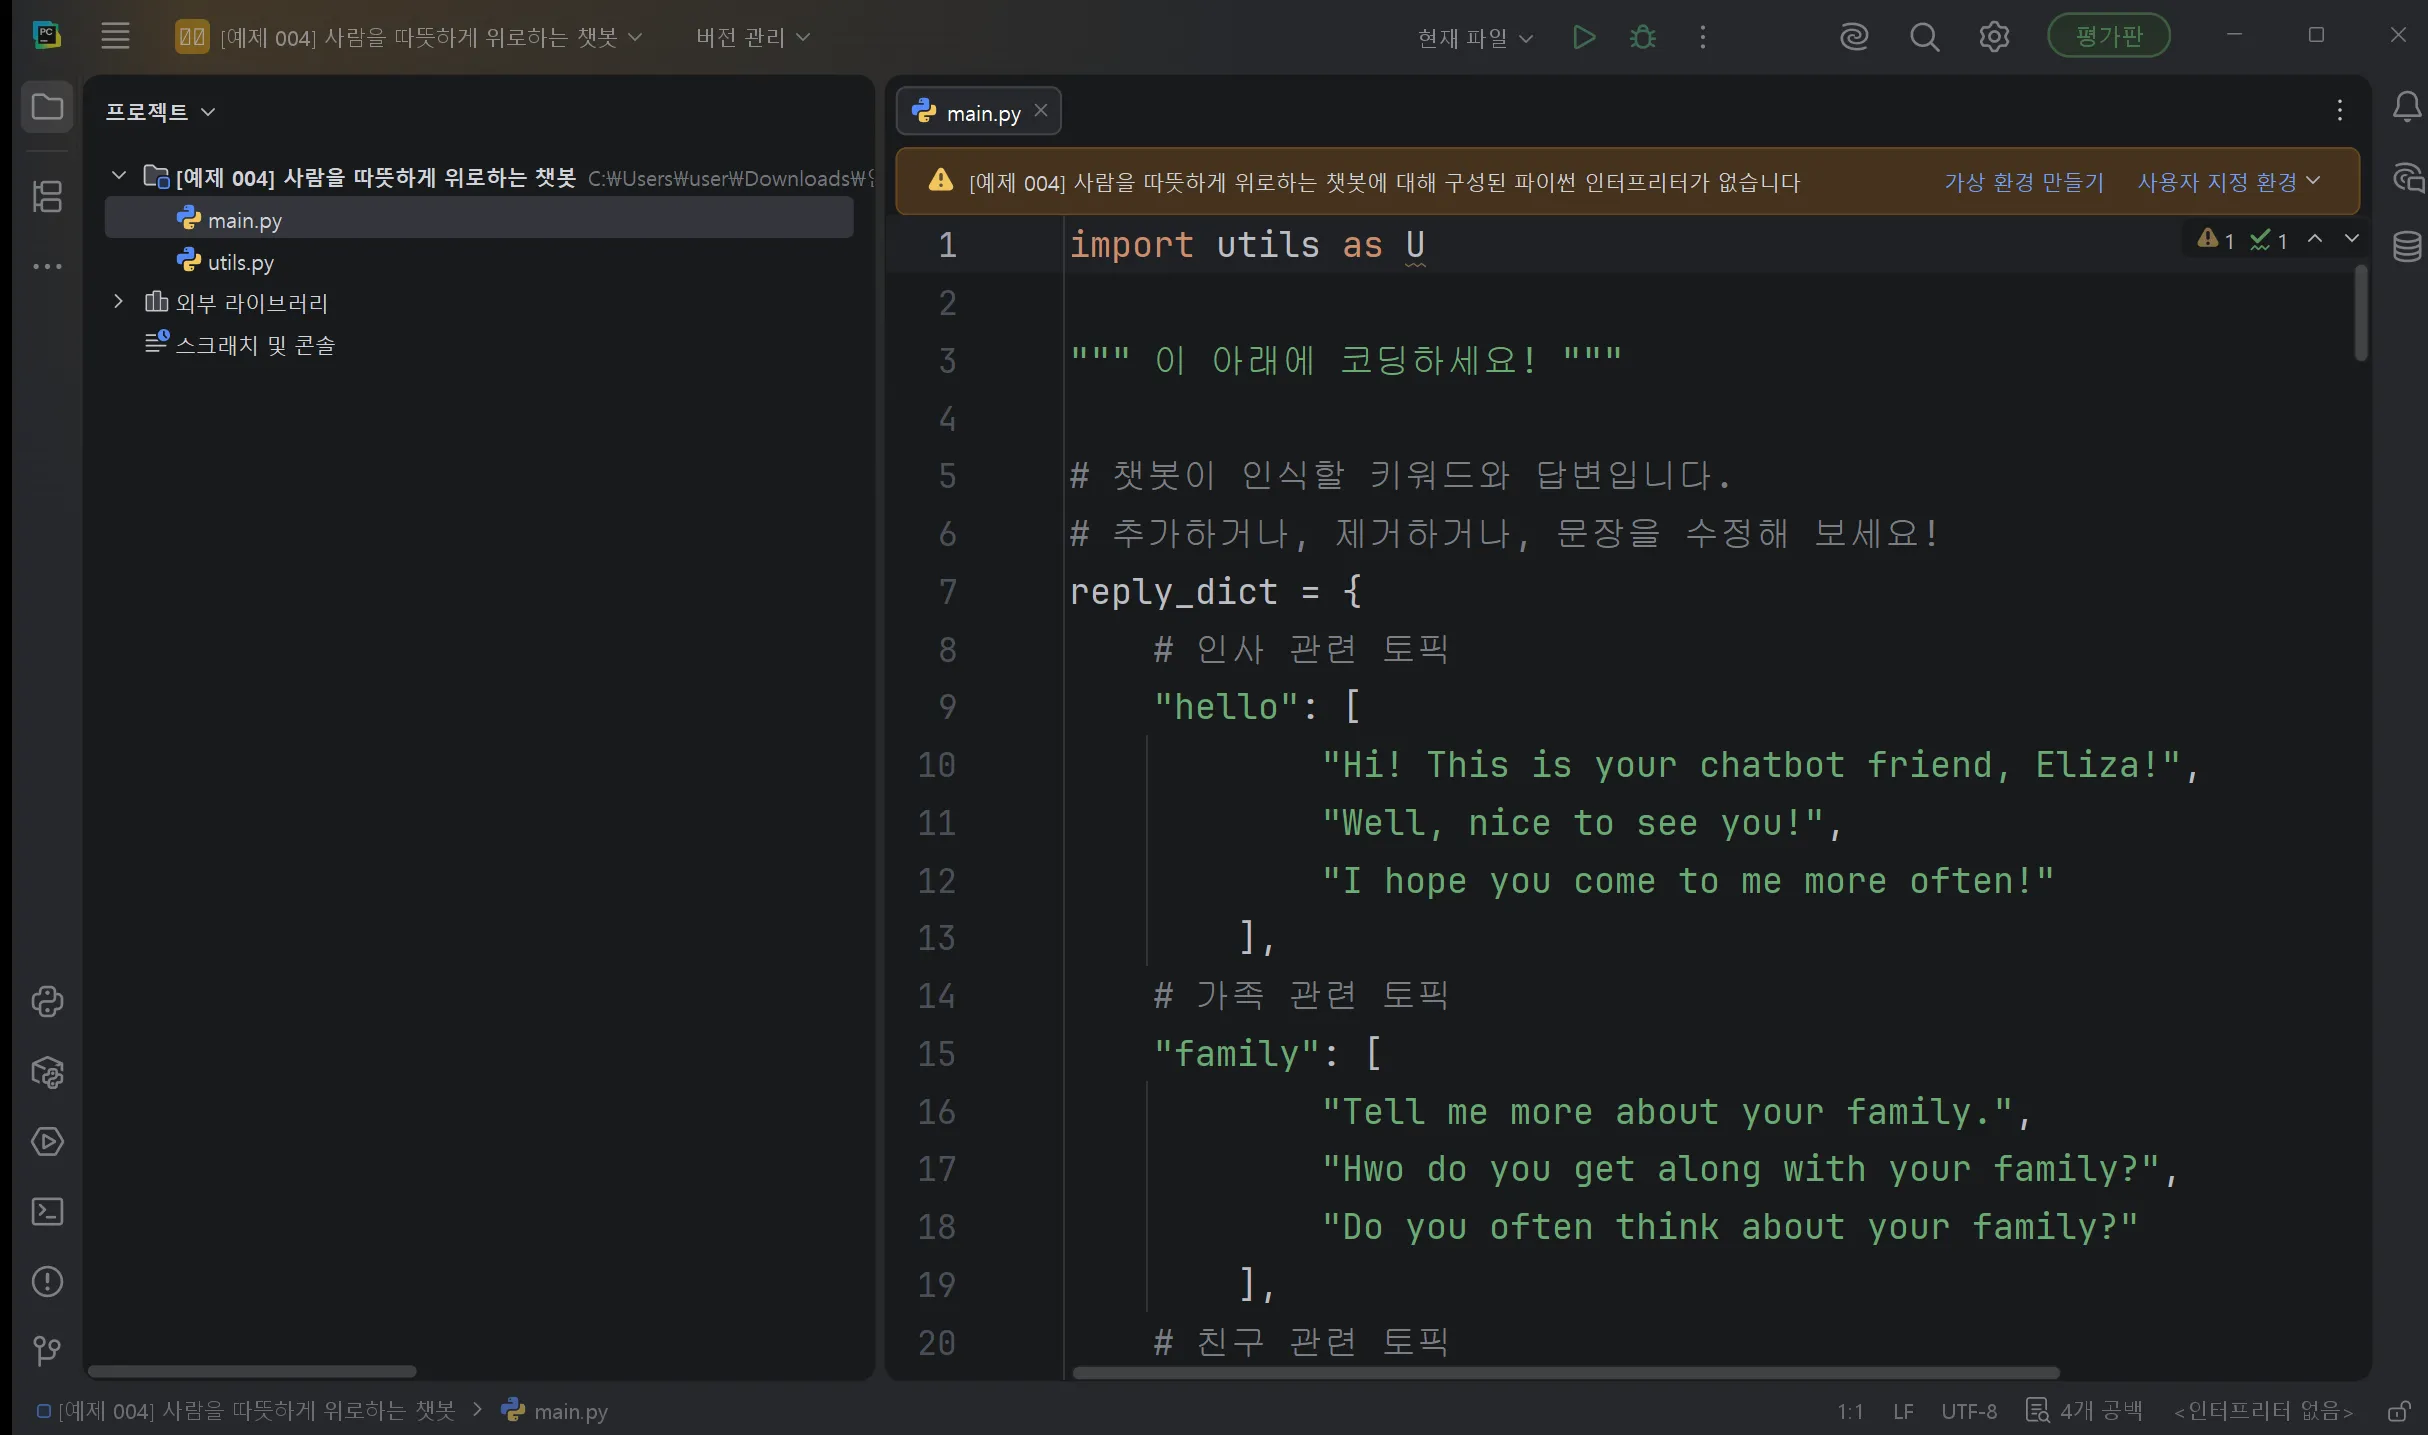The image size is (2428, 1435).
Task: Open more run actions menu
Action: [x=1703, y=38]
